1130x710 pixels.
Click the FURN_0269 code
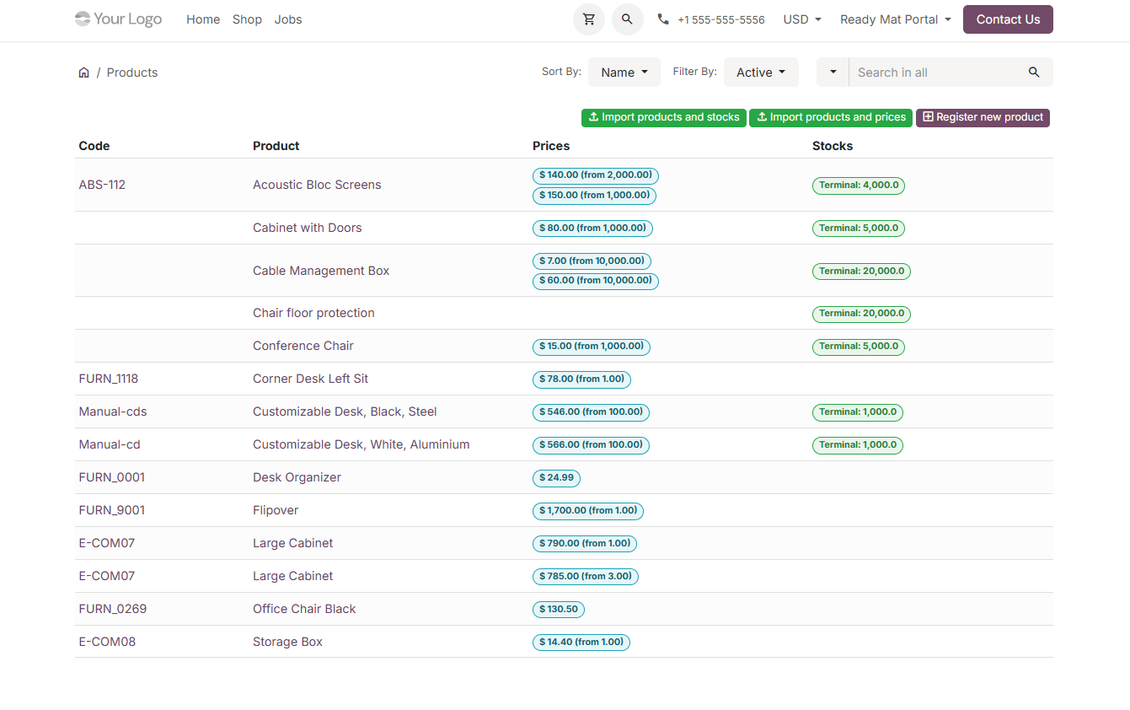click(x=112, y=609)
